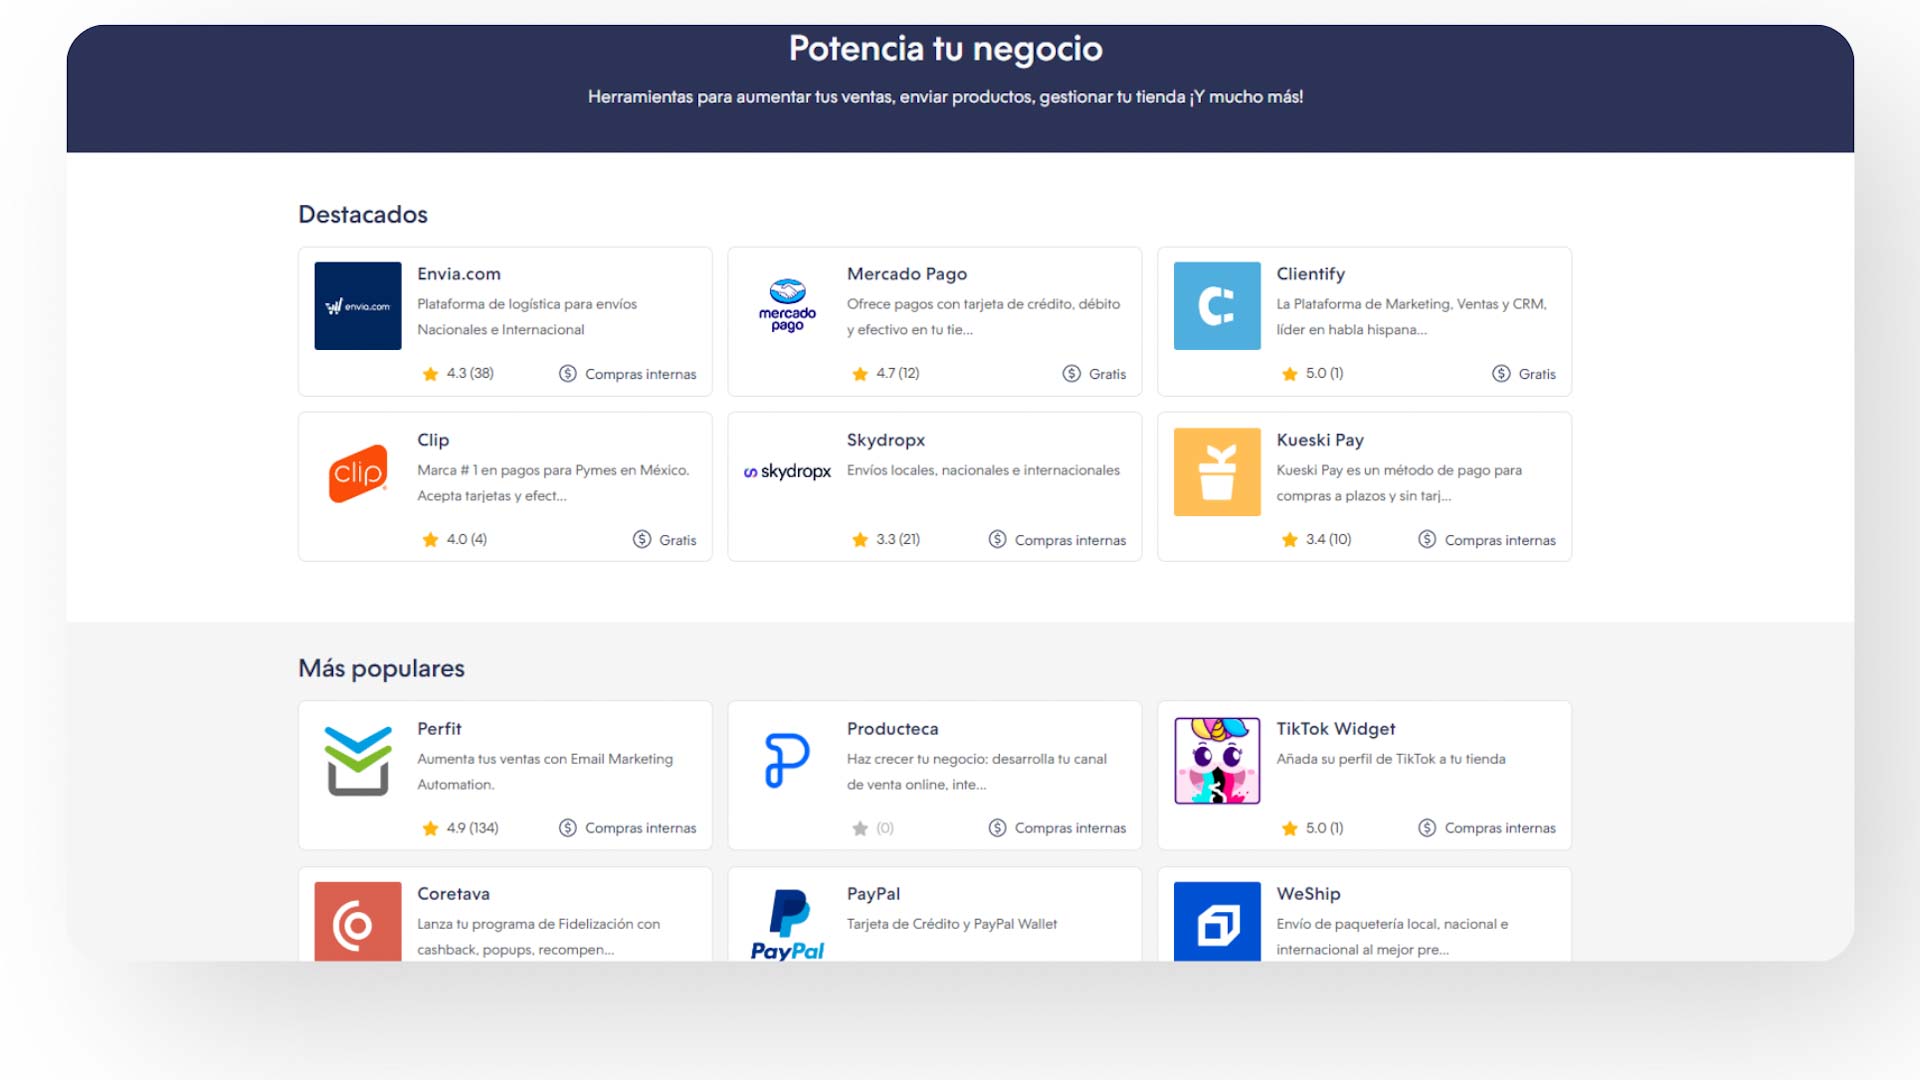The image size is (1920, 1080).
Task: Open the Clientify app card
Action: [1364, 321]
